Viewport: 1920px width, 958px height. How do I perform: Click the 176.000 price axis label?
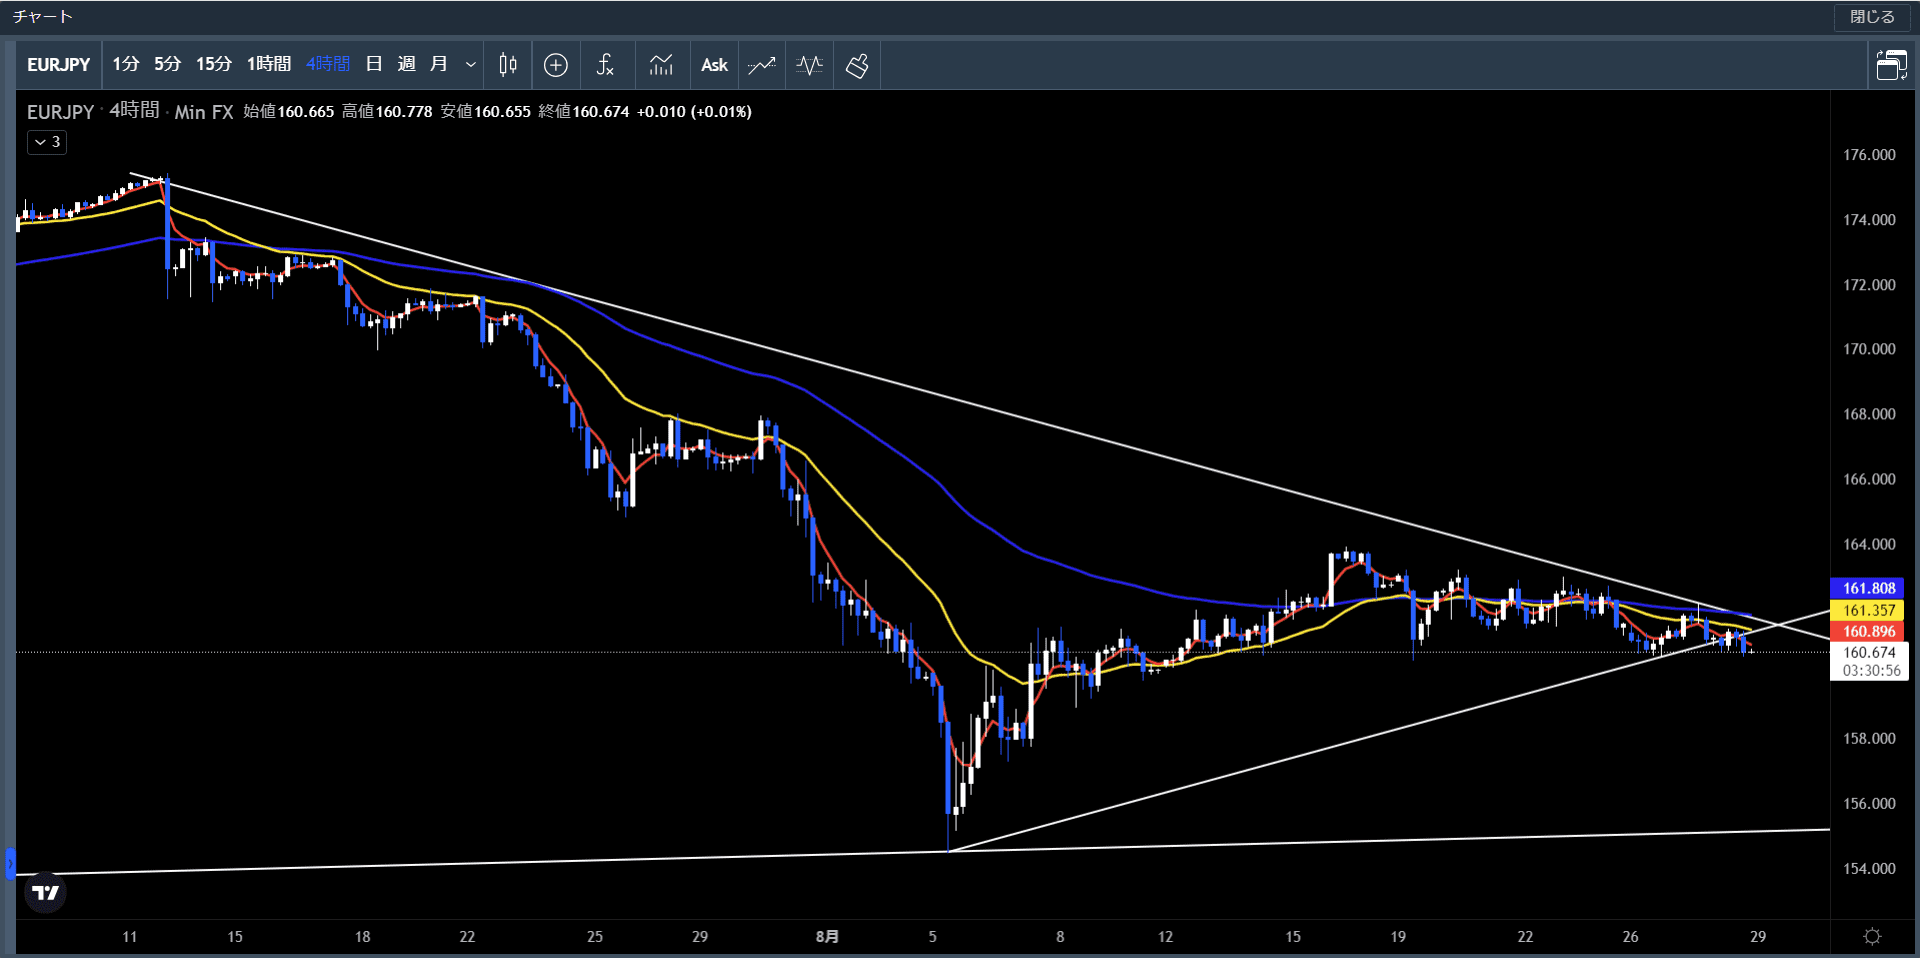[1869, 155]
